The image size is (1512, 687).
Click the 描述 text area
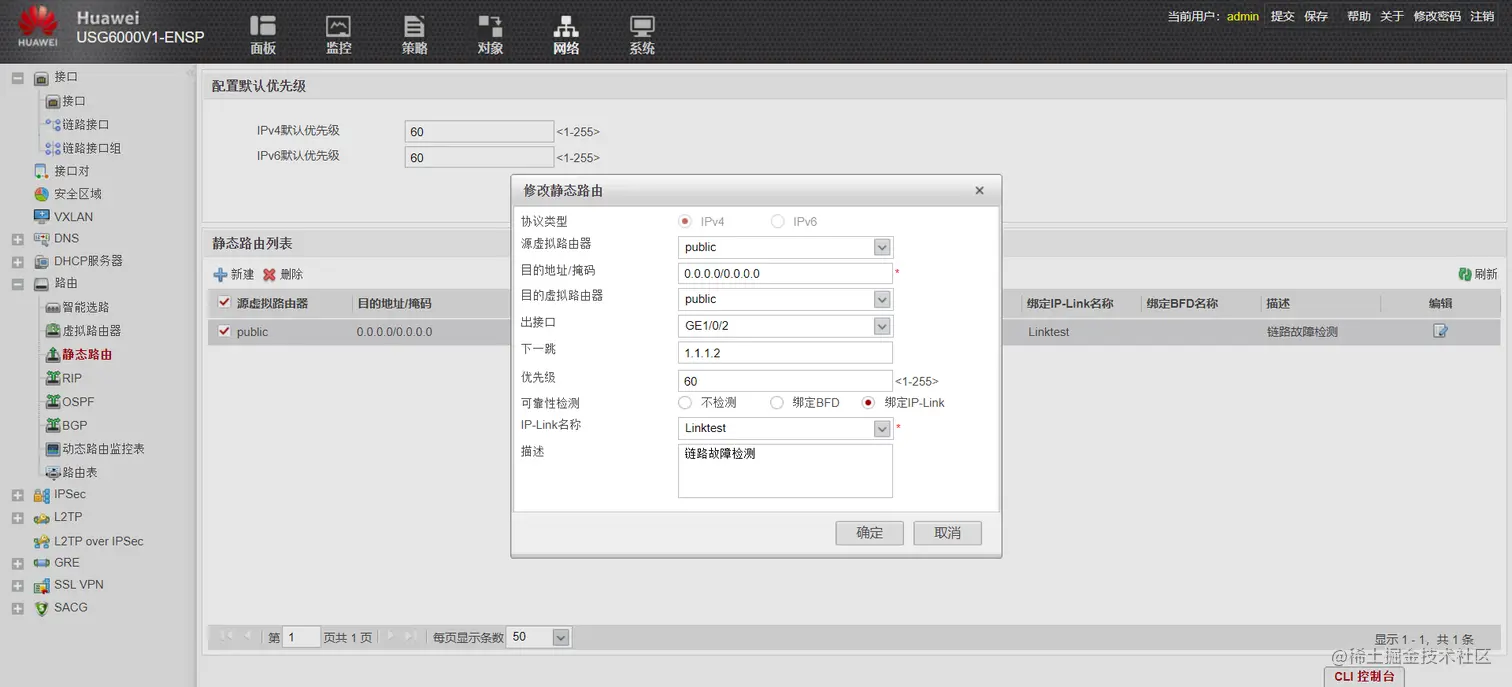[785, 471]
